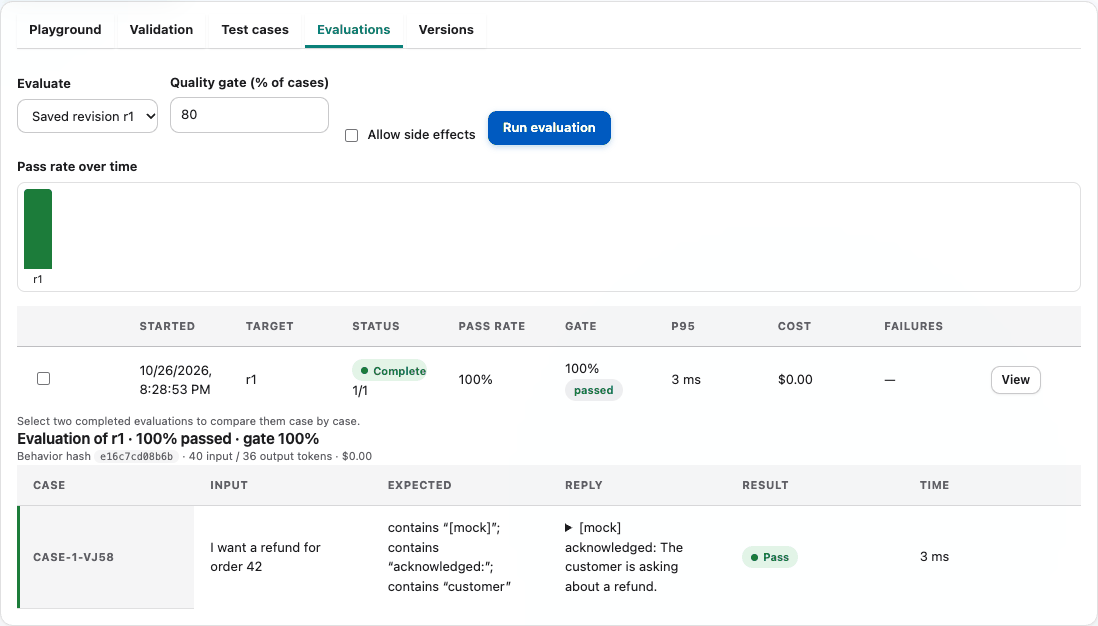The width and height of the screenshot is (1098, 626).
Task: Open the Validation tab
Action: [161, 29]
